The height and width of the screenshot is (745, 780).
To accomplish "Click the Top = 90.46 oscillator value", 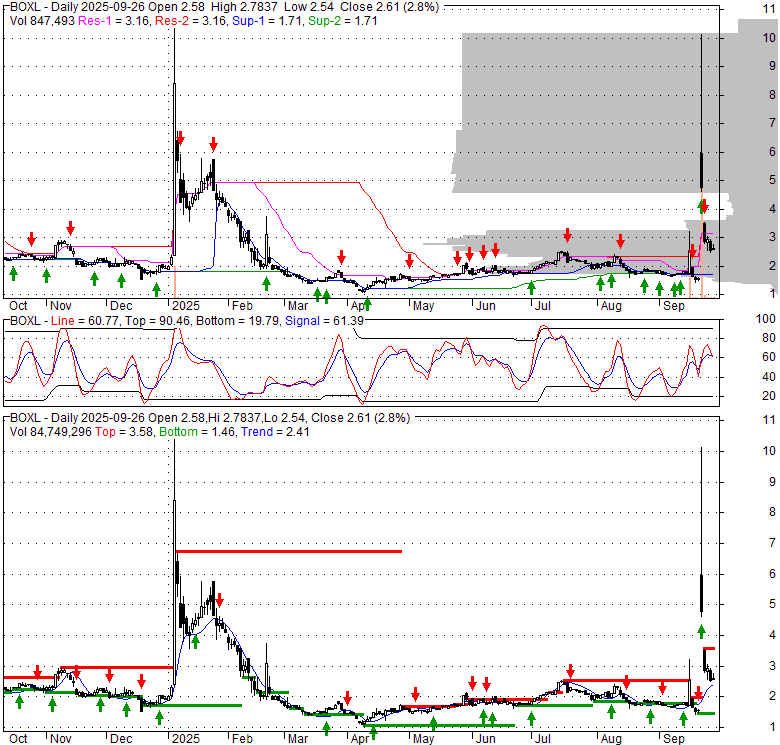I will coord(157,321).
